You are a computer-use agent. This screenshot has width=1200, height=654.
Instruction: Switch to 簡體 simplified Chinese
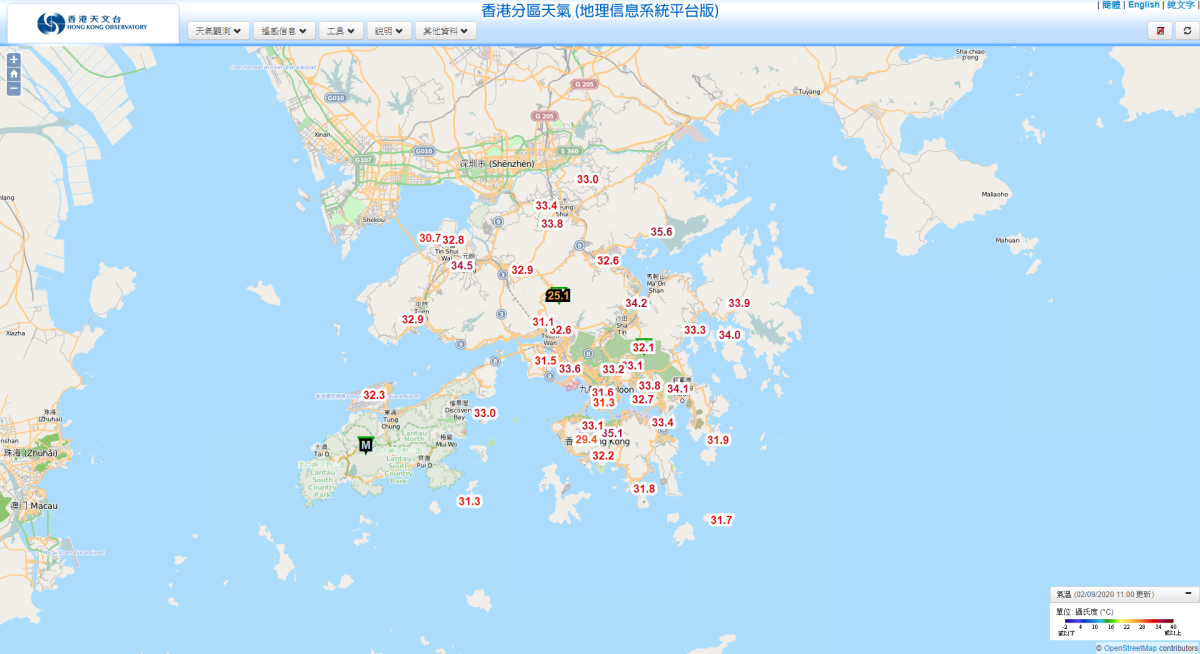point(1111,5)
